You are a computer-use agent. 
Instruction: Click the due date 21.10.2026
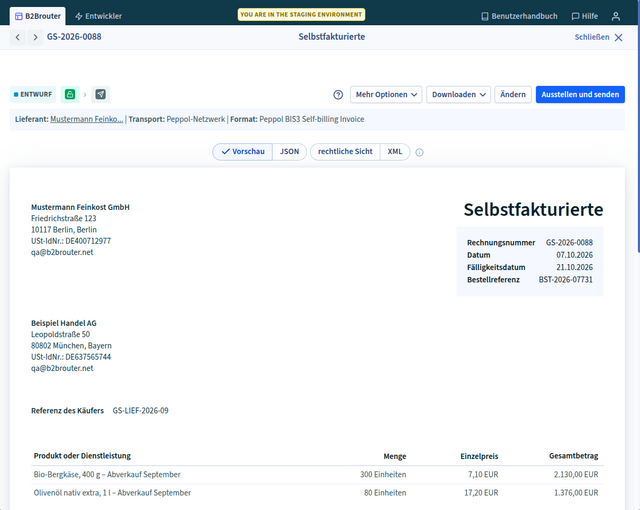click(x=574, y=268)
